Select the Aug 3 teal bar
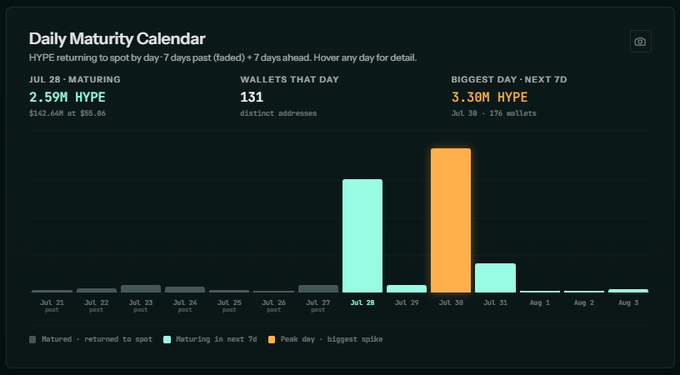 628,291
